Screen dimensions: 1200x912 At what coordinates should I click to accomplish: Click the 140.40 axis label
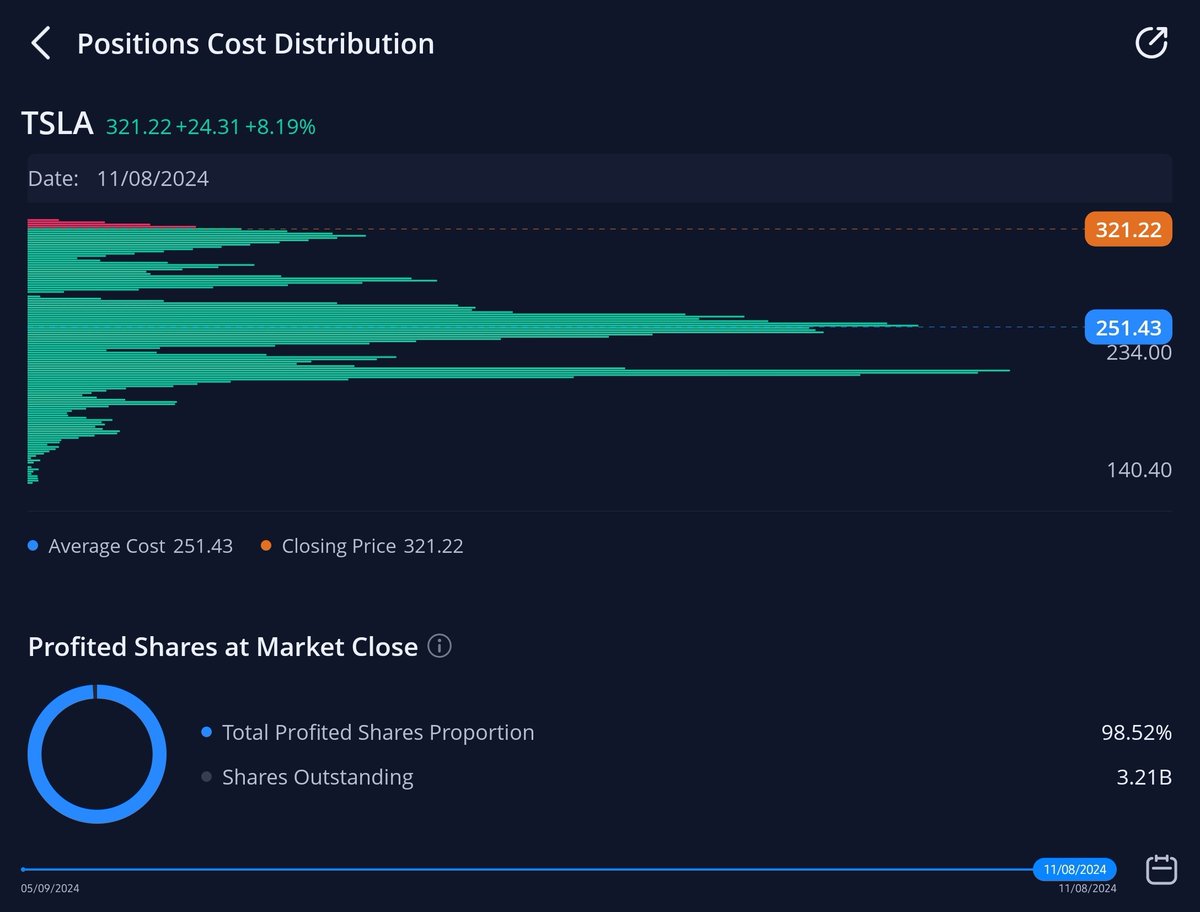point(1138,470)
